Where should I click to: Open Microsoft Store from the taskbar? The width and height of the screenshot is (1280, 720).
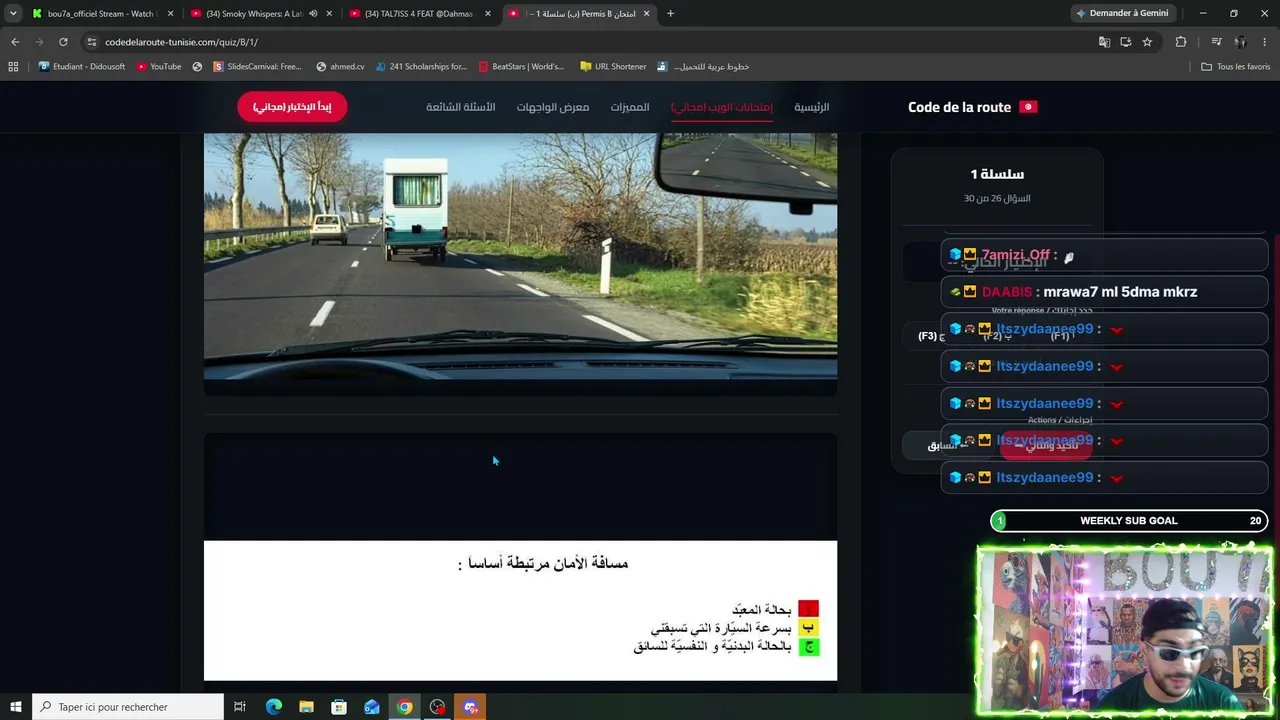(x=339, y=707)
